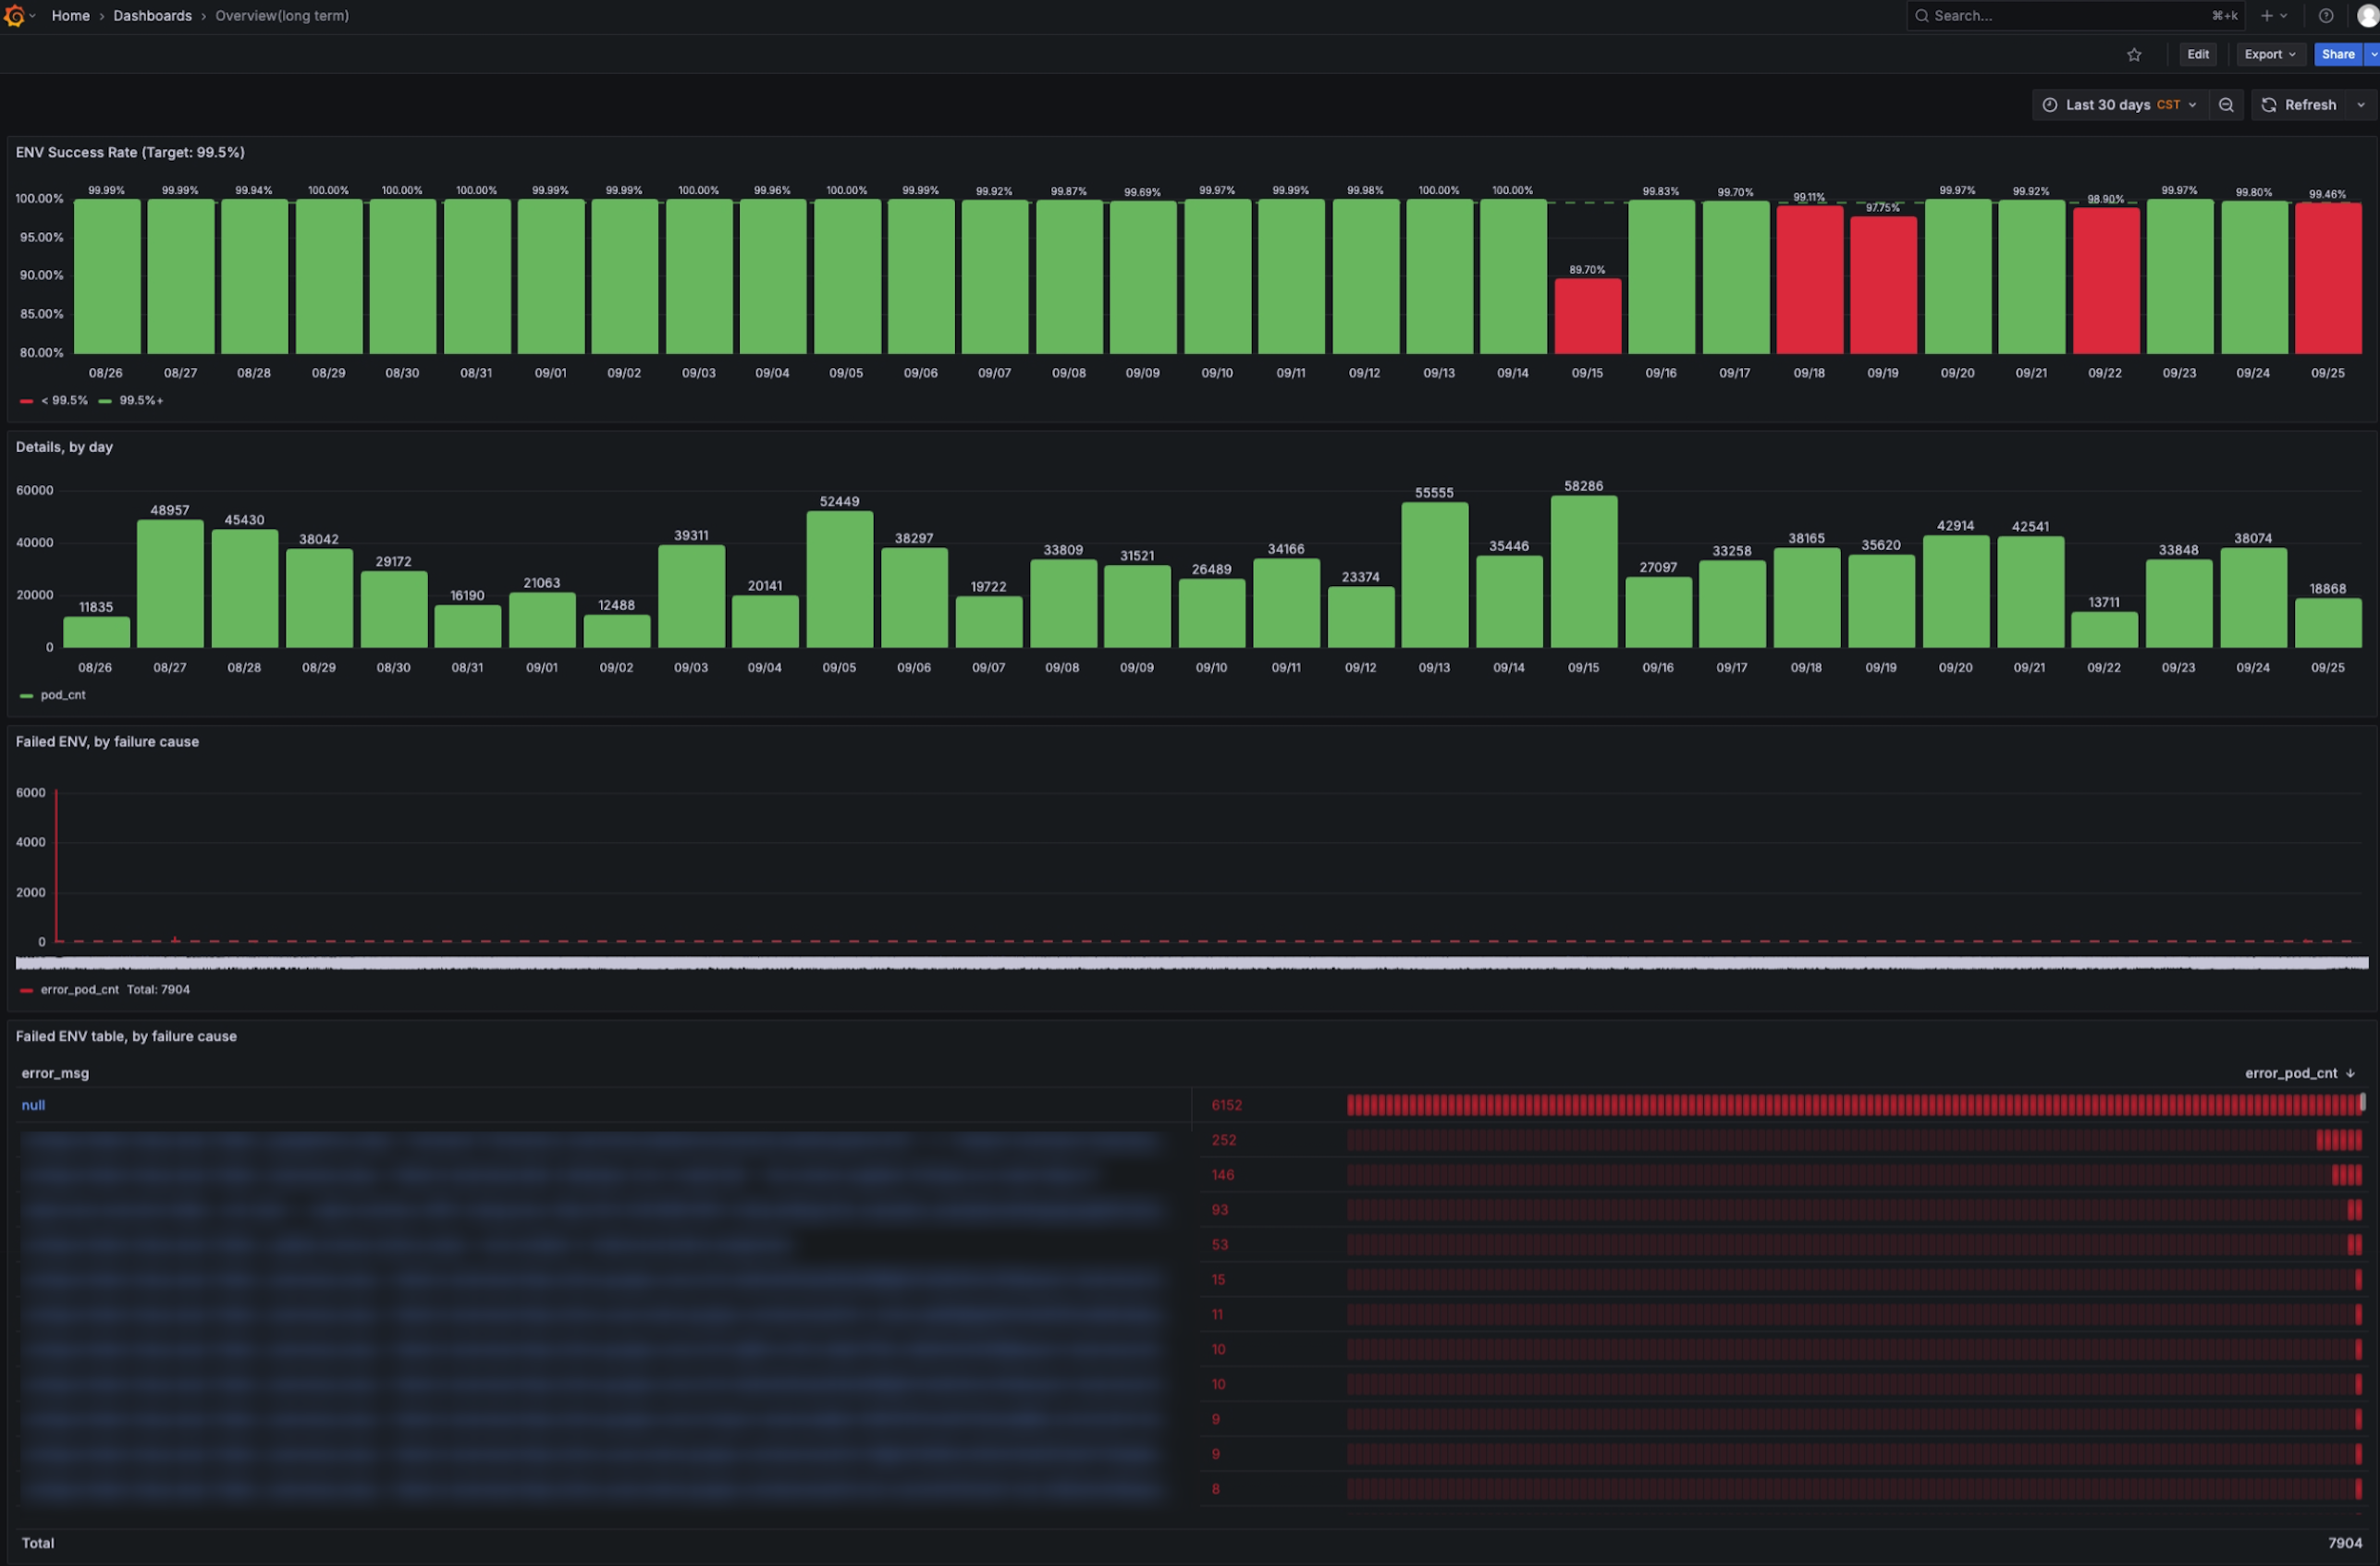Navigate to Dashboards breadcrumb

tap(152, 16)
